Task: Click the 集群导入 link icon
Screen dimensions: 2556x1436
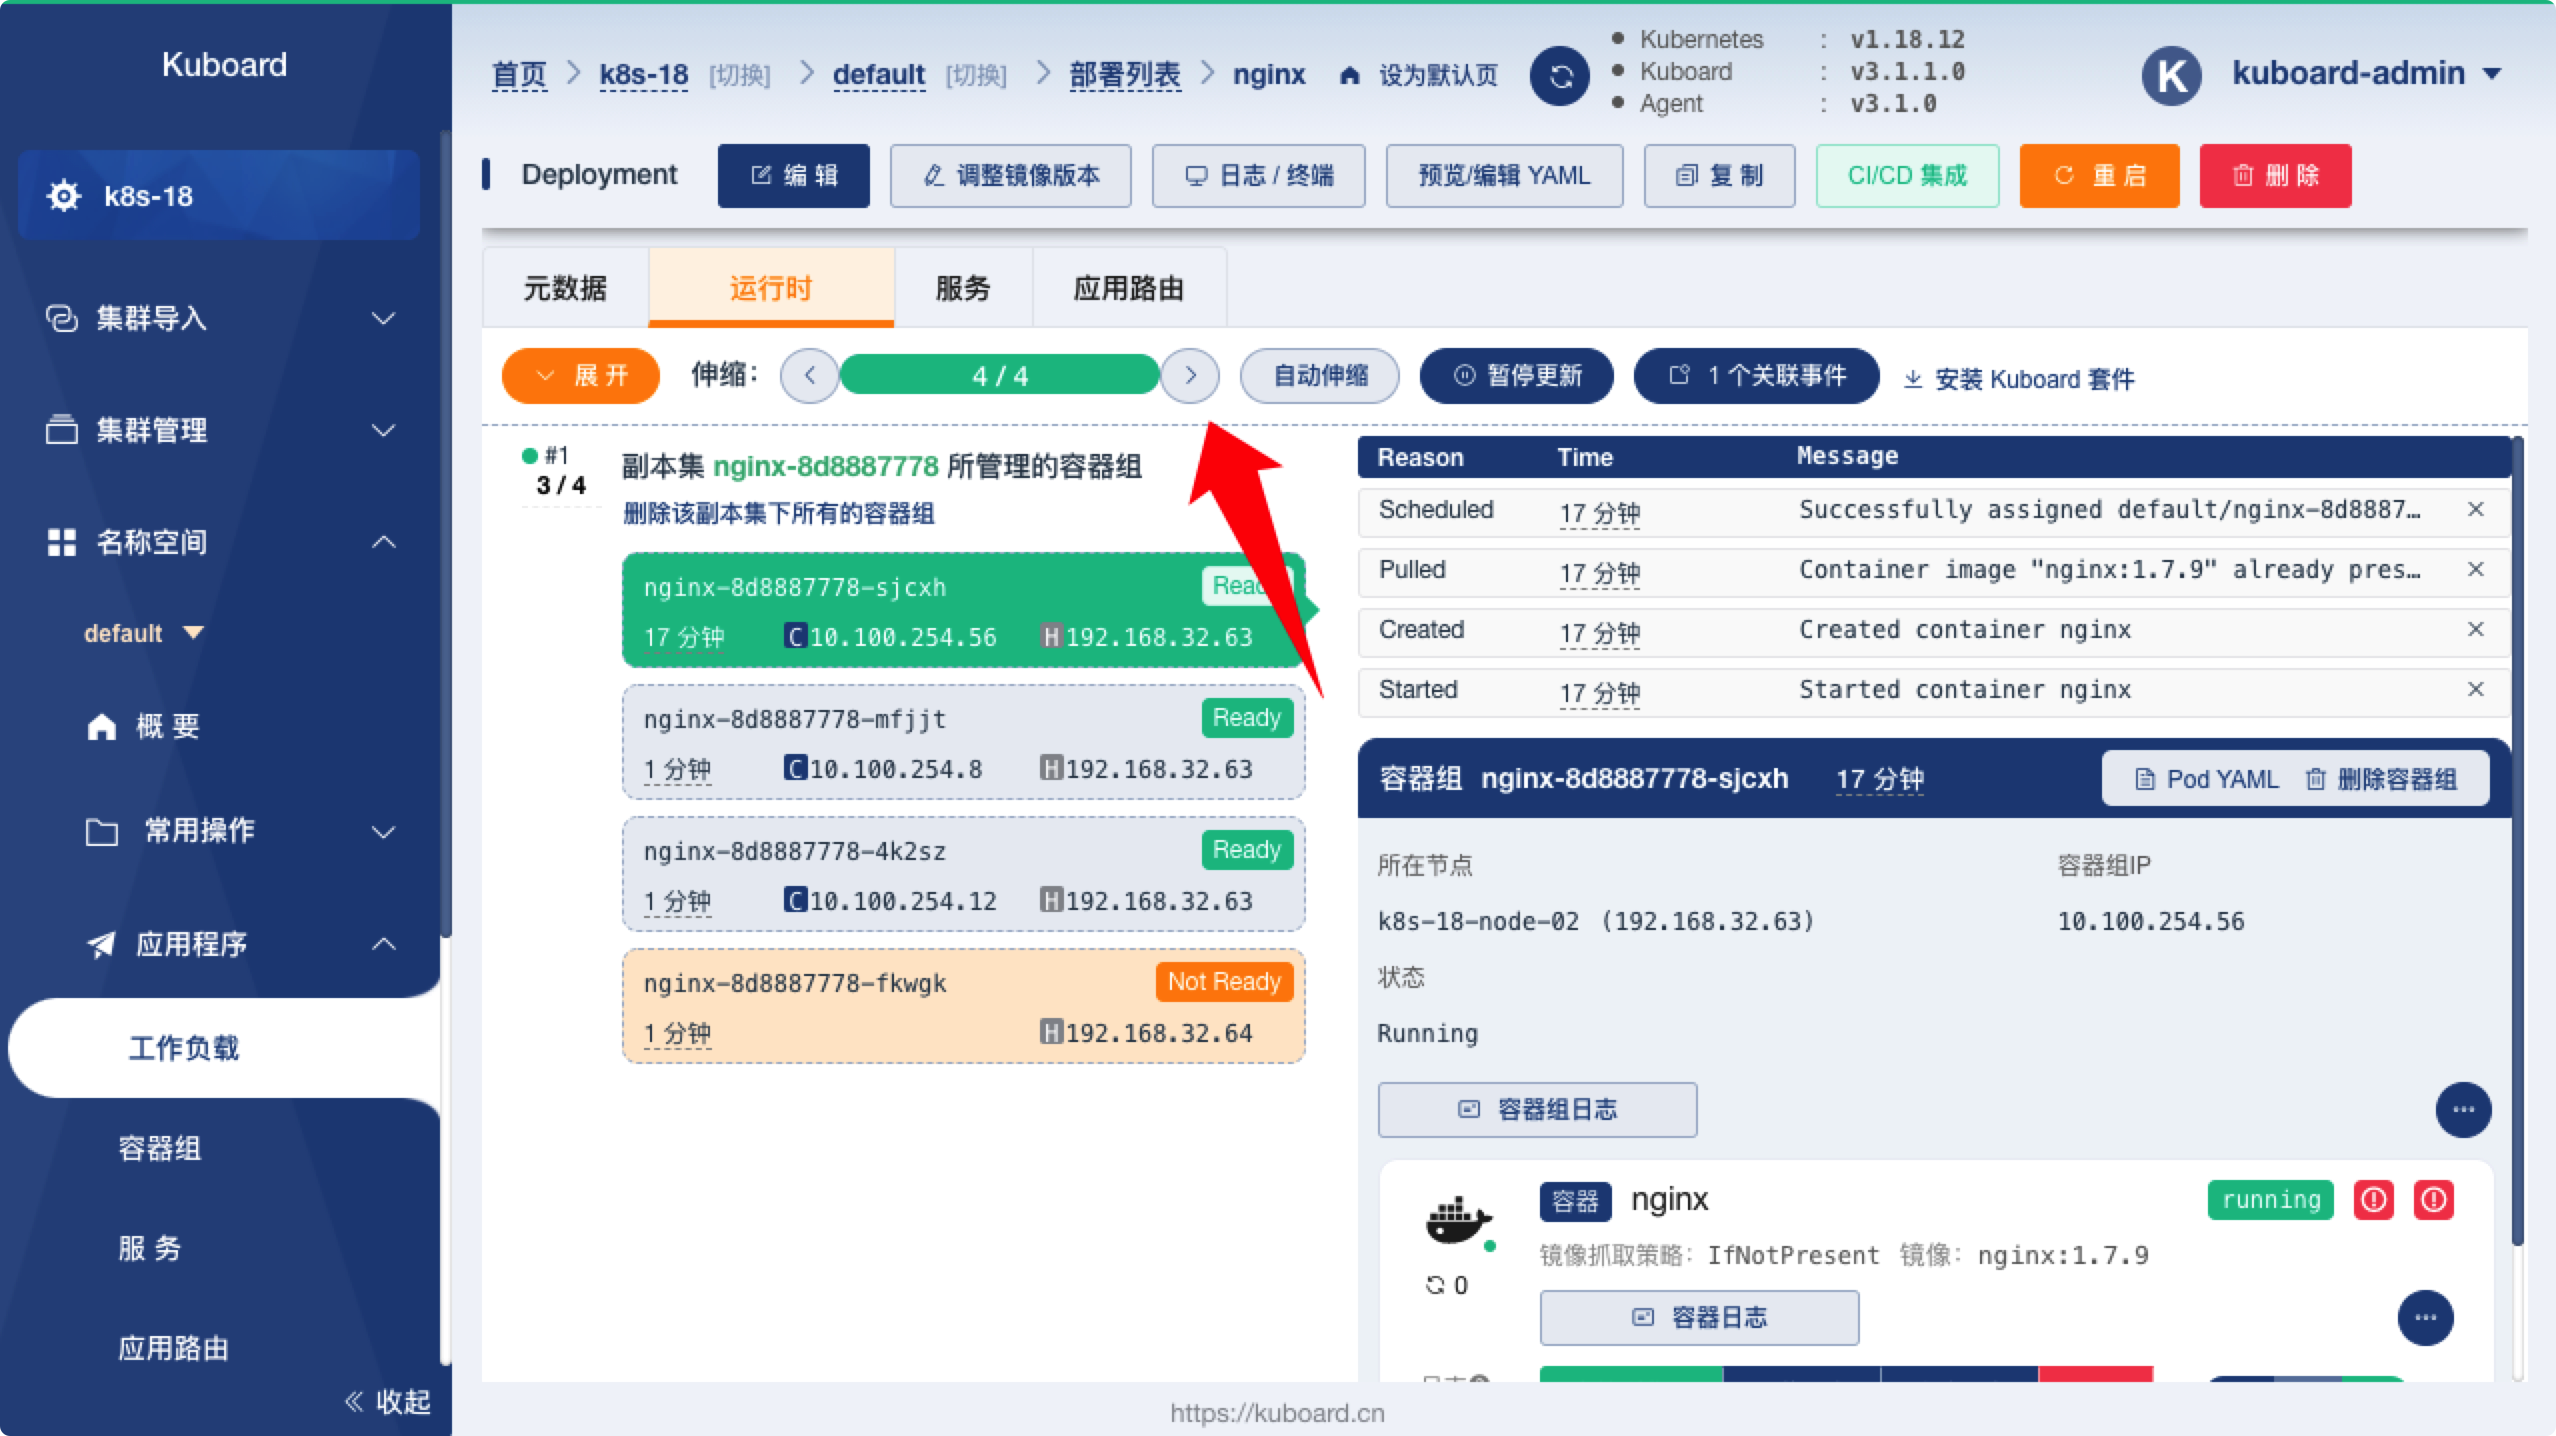Action: [62, 318]
